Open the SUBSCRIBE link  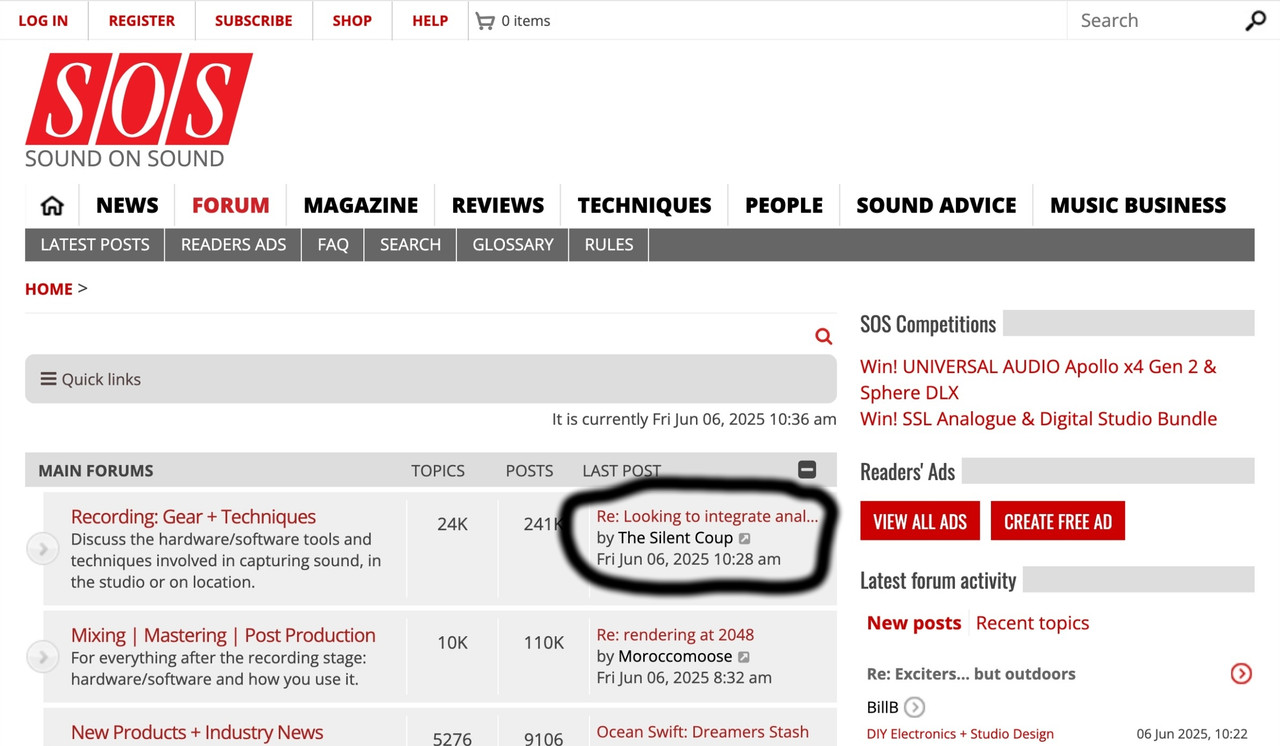(254, 20)
